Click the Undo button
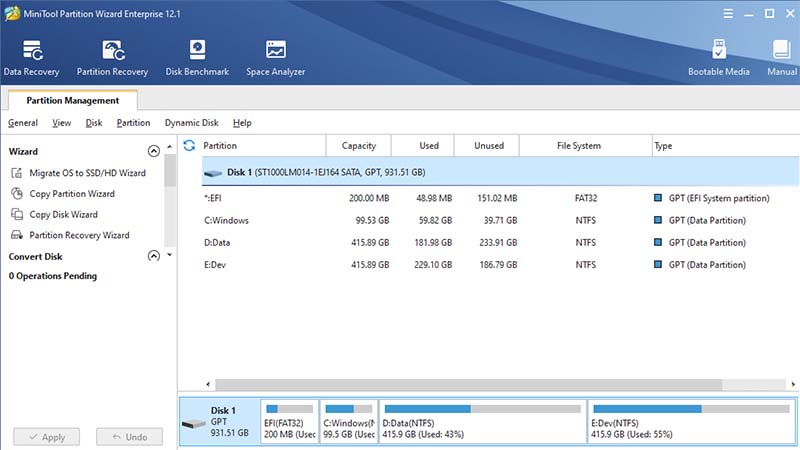Screen dimensions: 800x450 130,437
